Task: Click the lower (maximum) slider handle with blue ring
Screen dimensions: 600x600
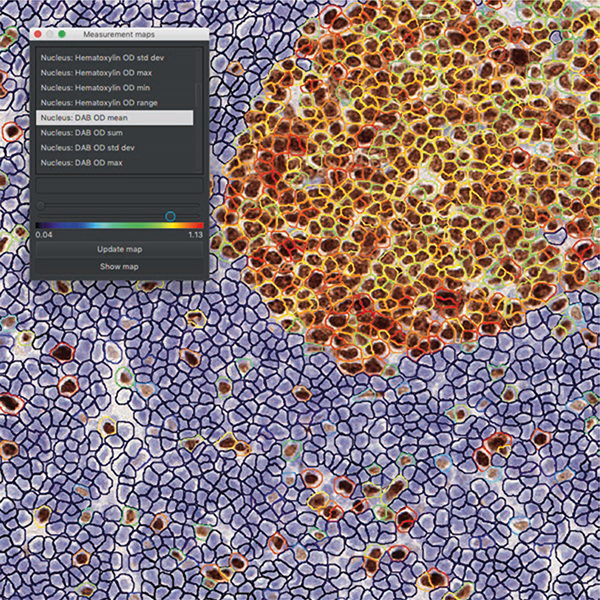Action: (170, 217)
